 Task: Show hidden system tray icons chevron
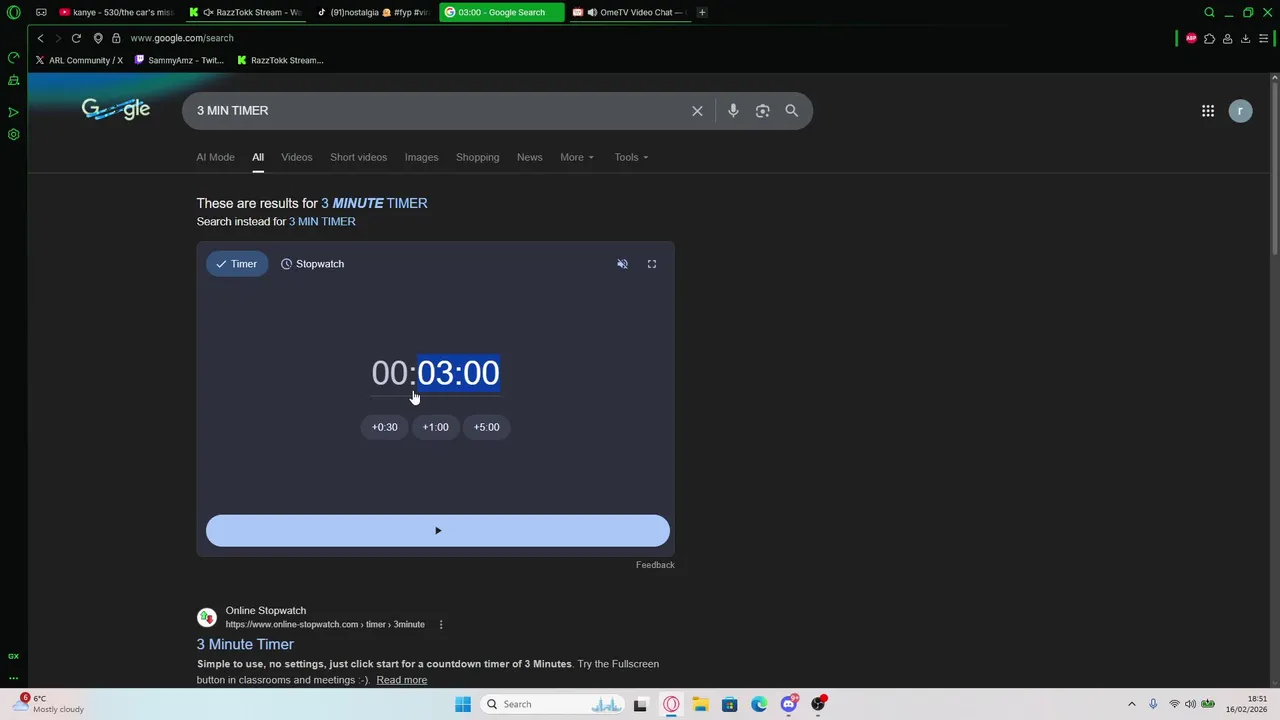(1131, 704)
